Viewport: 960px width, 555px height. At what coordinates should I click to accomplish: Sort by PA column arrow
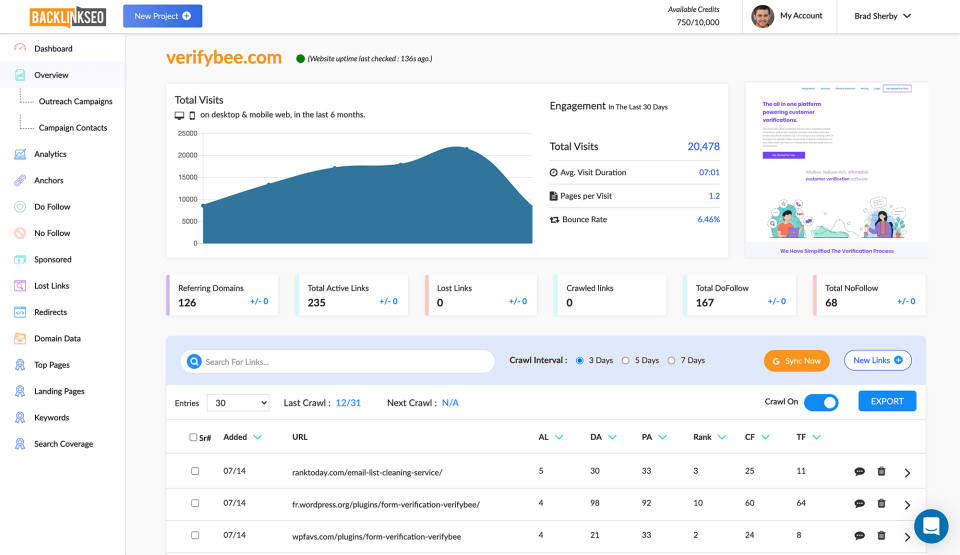(x=662, y=437)
